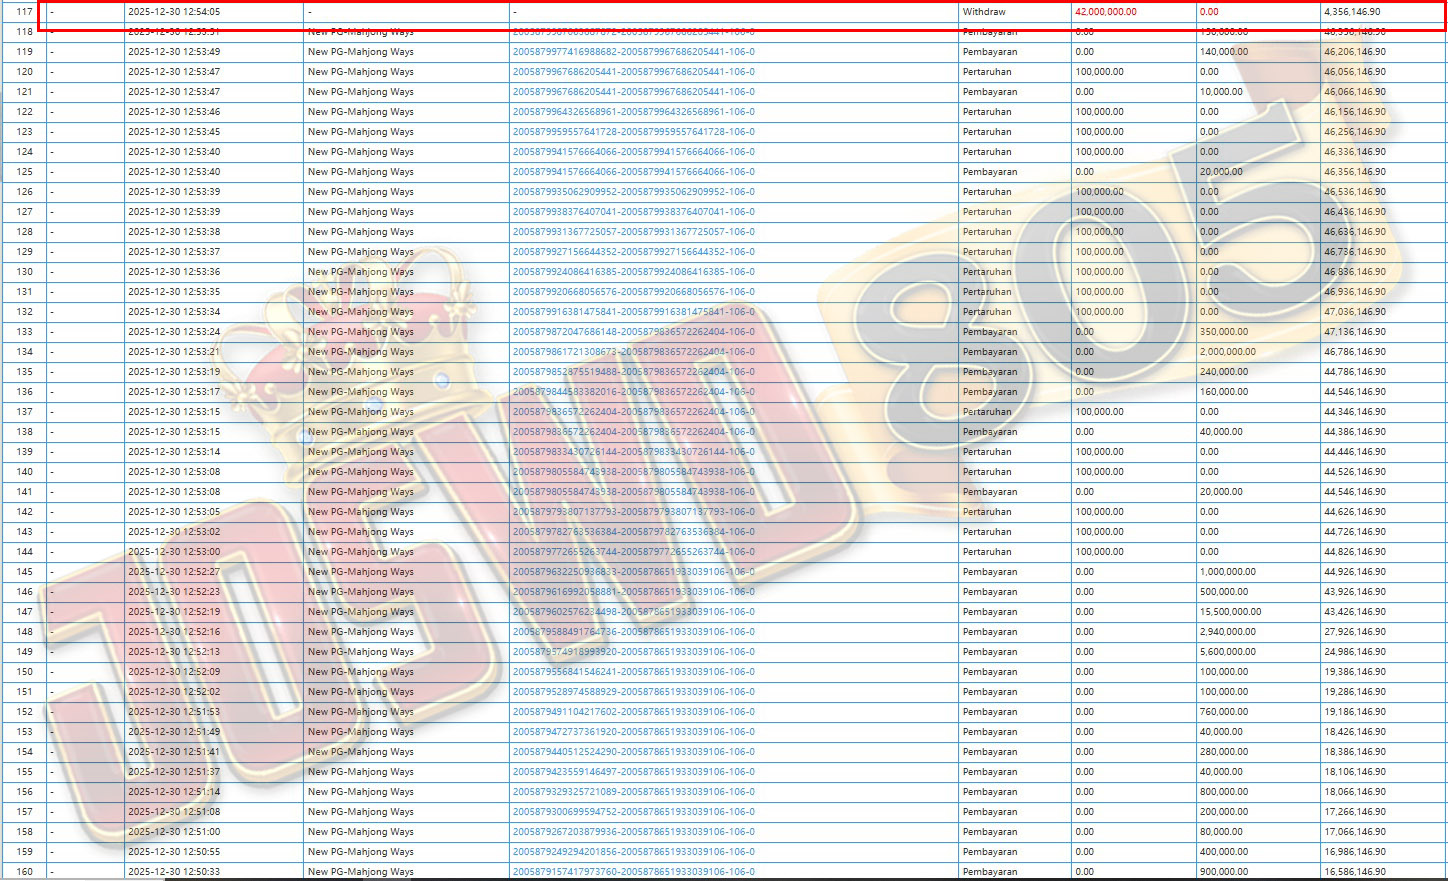Click the timestamp 2025-12-30 12:54:05
The width and height of the screenshot is (1448, 881).
pyautogui.click(x=174, y=12)
